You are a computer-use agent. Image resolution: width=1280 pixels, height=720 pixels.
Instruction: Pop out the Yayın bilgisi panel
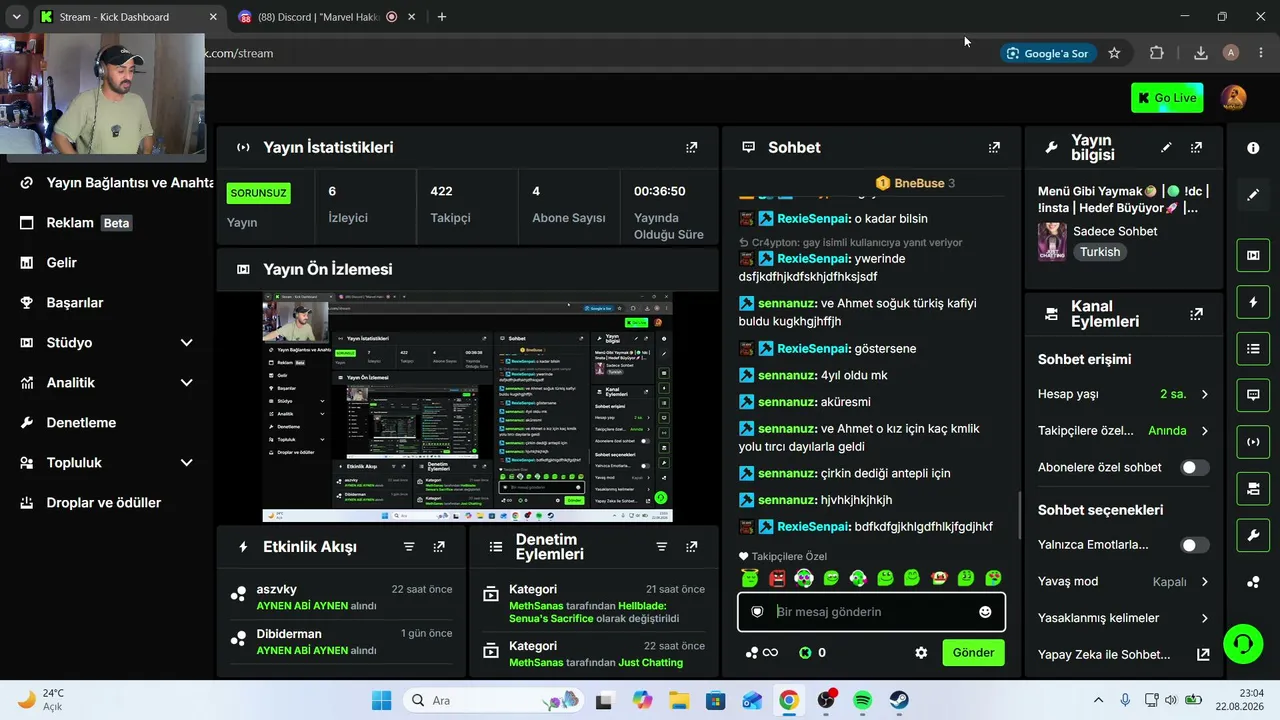(1196, 147)
